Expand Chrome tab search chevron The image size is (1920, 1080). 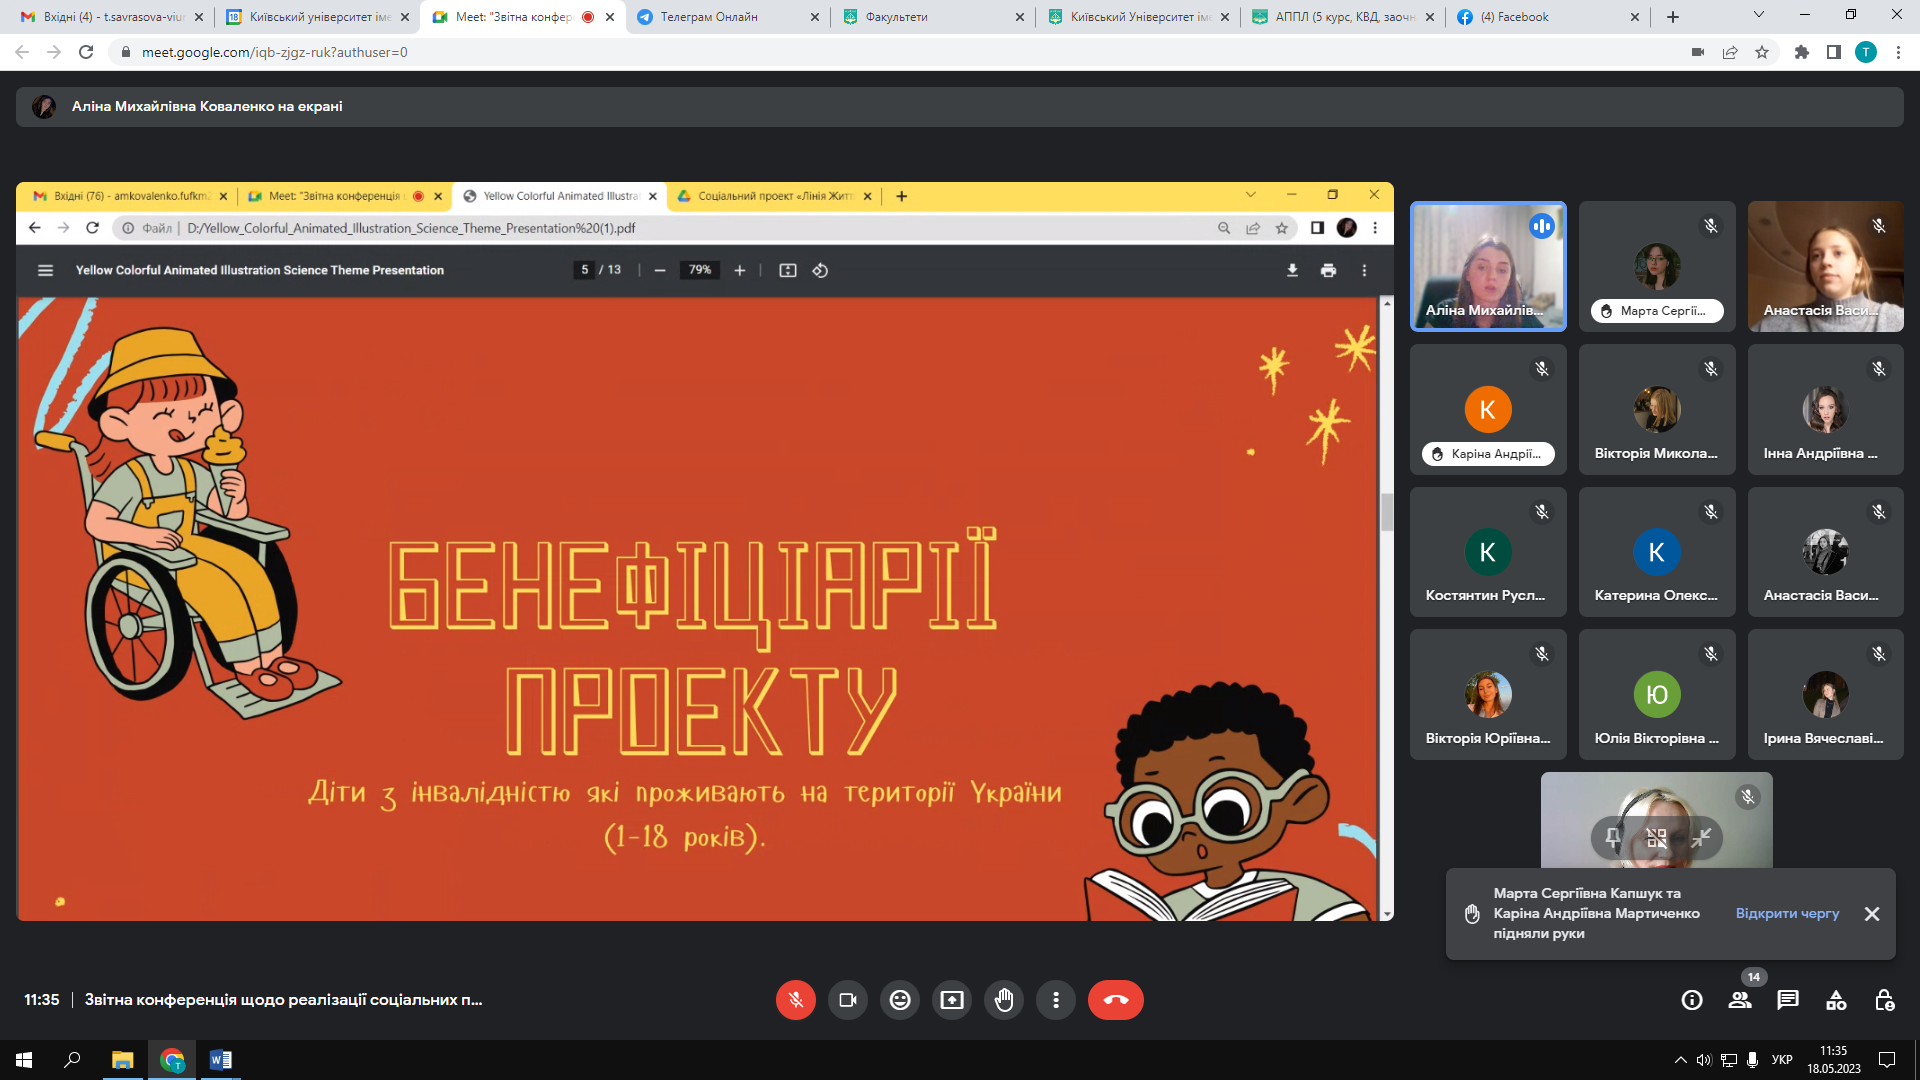pos(1758,15)
